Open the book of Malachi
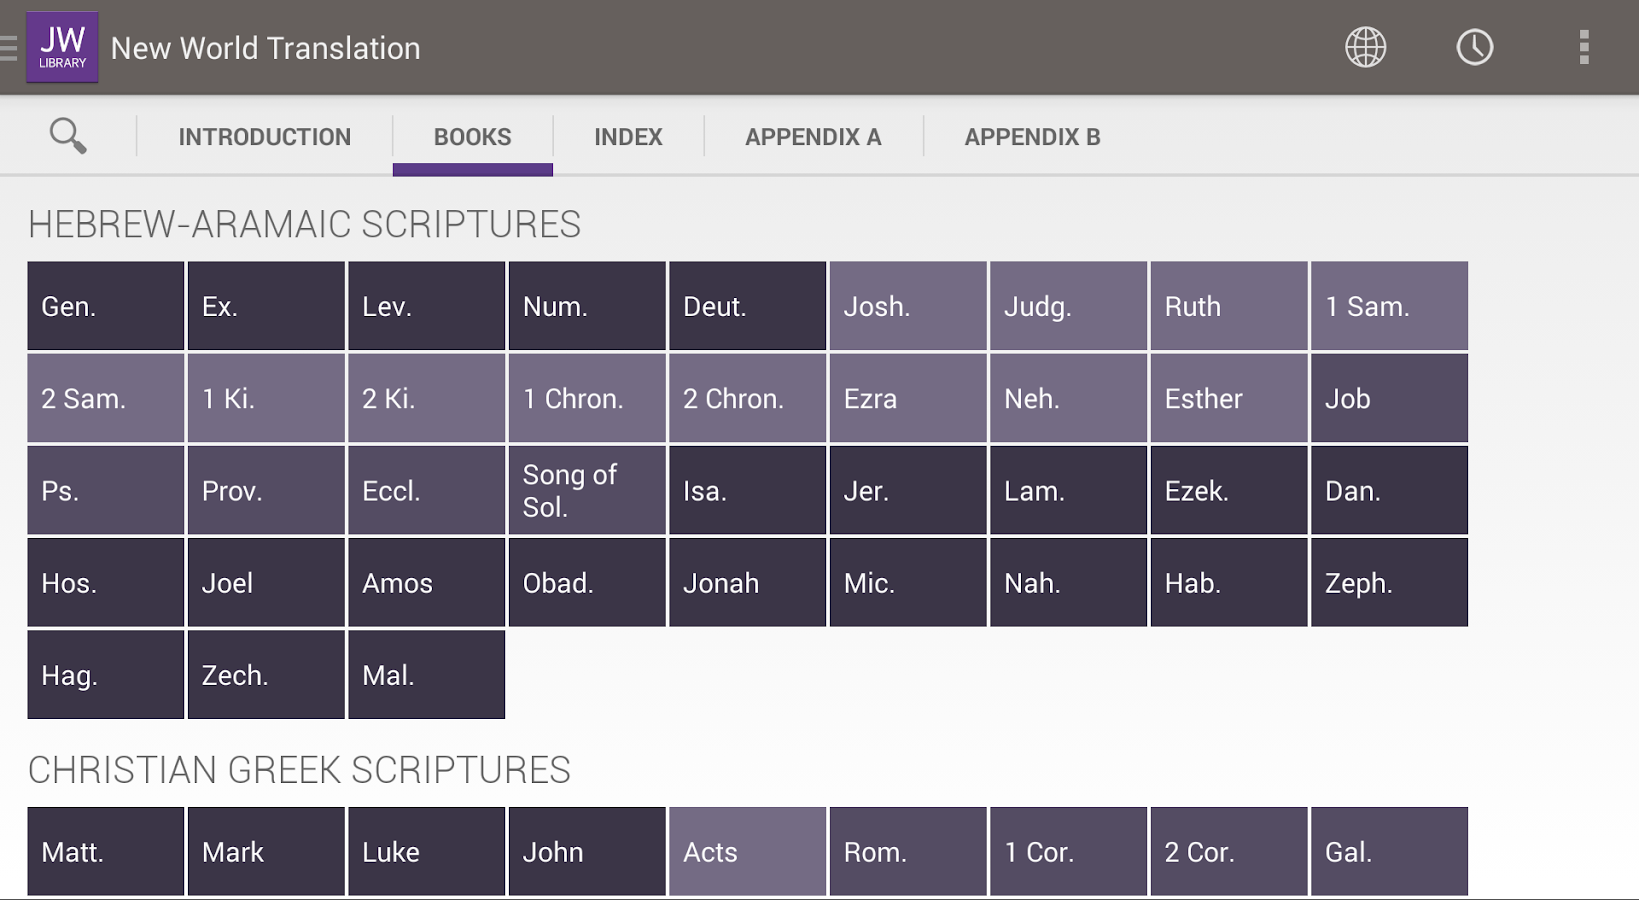The width and height of the screenshot is (1639, 900). 426,674
